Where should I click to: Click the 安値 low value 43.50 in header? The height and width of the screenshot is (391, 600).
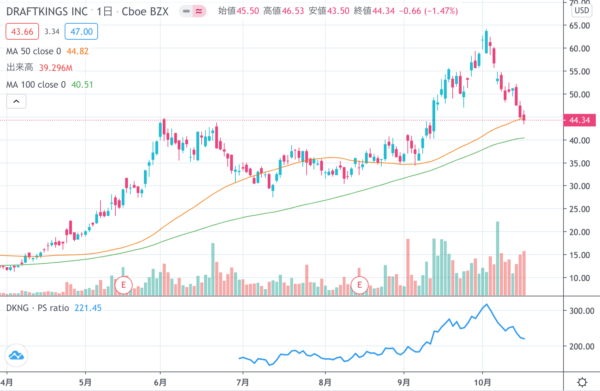tap(338, 11)
